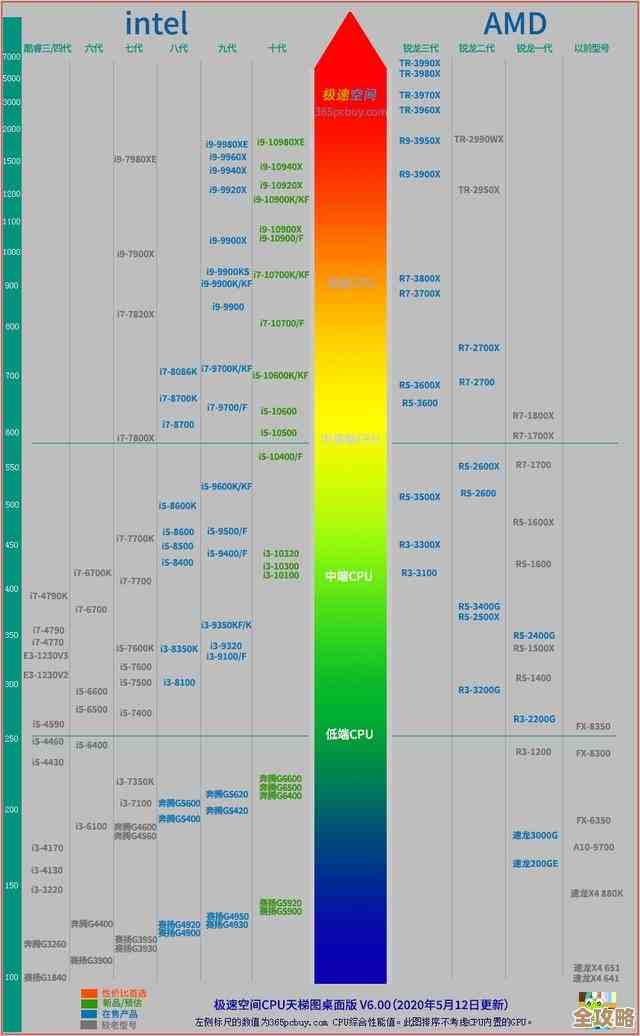Click the 365pcbuy.com link on arrow
Image resolution: width=640 pixels, height=1036 pixels.
[350, 112]
